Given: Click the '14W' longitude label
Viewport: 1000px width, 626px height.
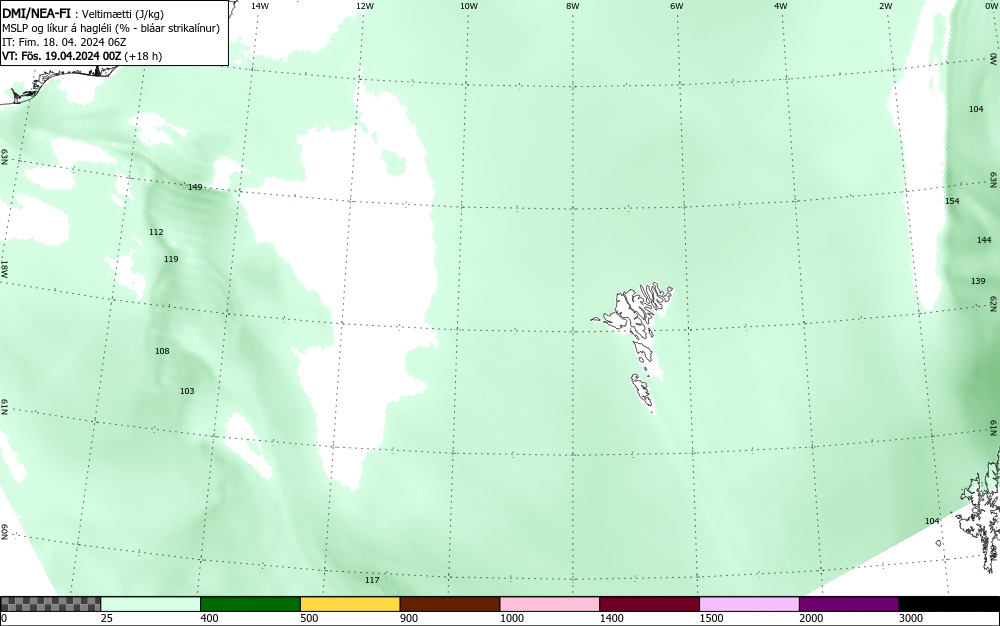Looking at the screenshot, I should coord(260,6).
